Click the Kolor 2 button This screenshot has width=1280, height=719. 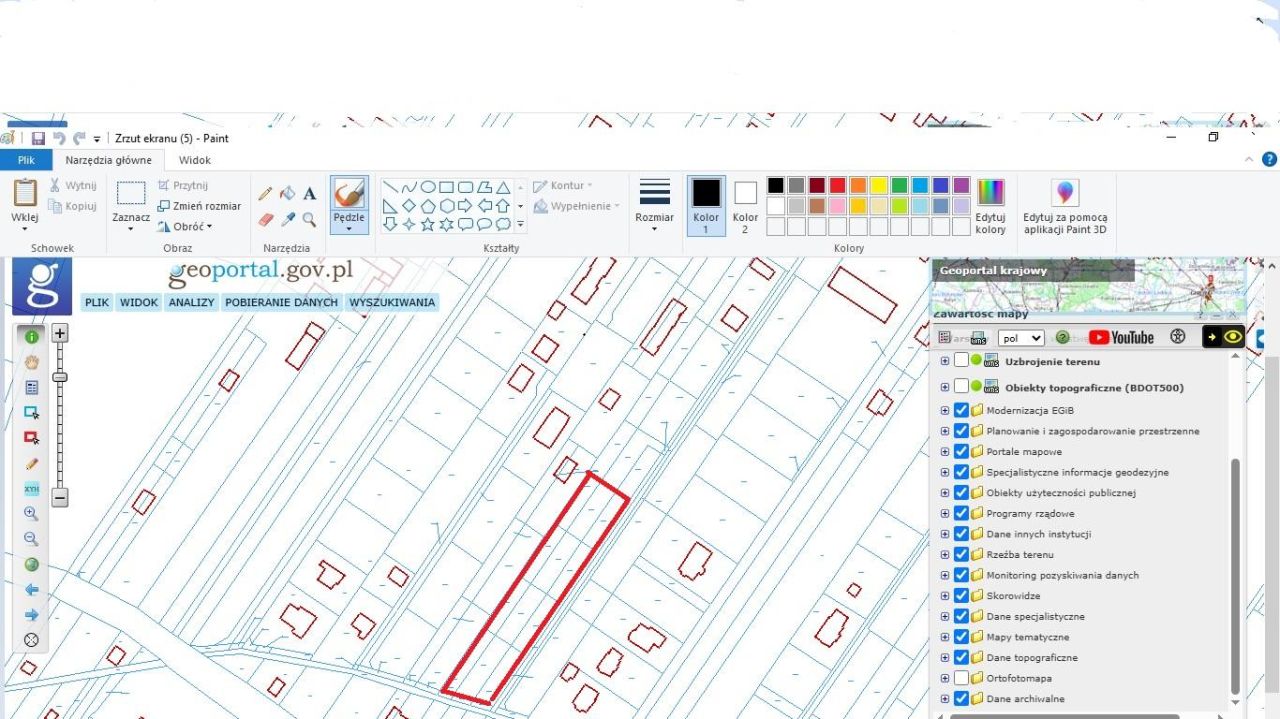(745, 206)
